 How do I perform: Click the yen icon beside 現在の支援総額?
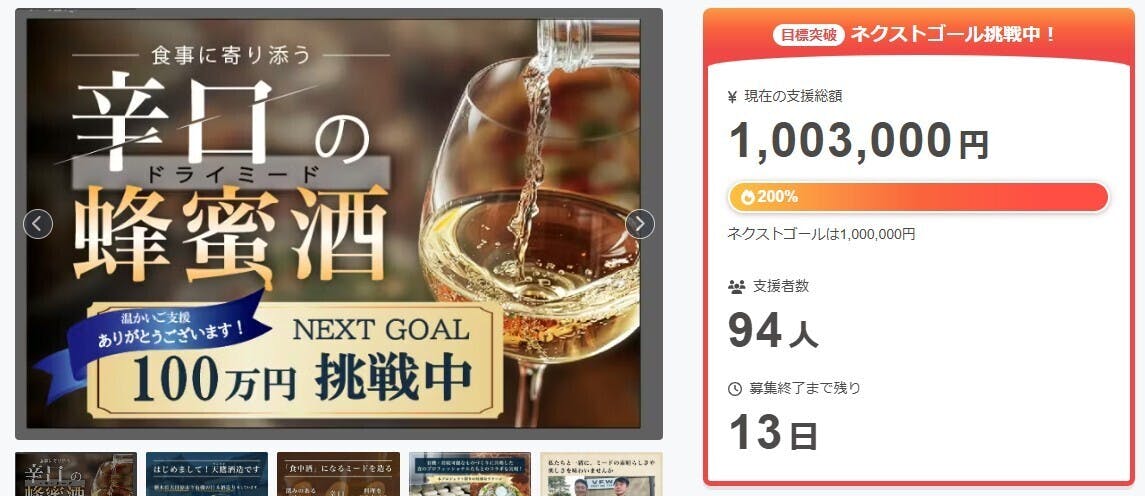[732, 96]
